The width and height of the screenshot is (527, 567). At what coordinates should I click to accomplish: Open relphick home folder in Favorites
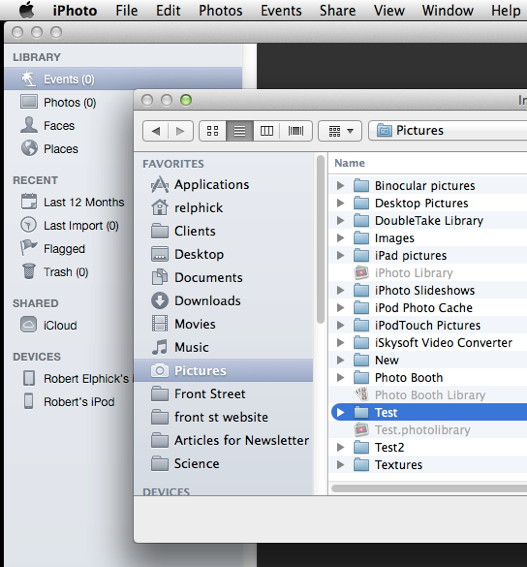[x=187, y=208]
